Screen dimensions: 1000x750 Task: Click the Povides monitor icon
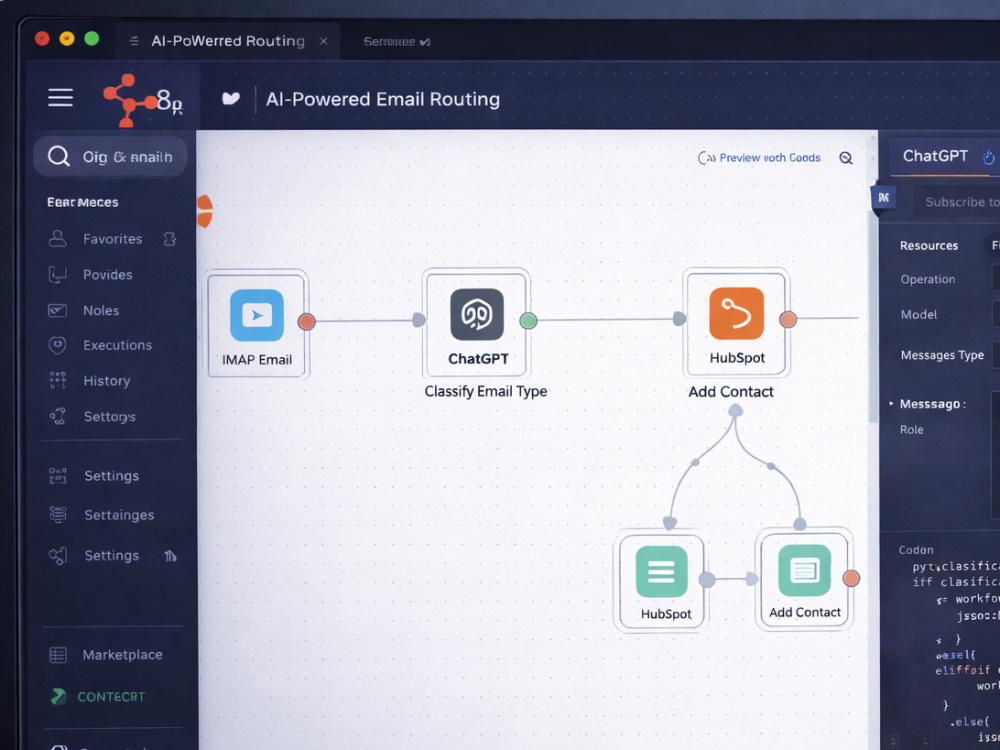[57, 275]
